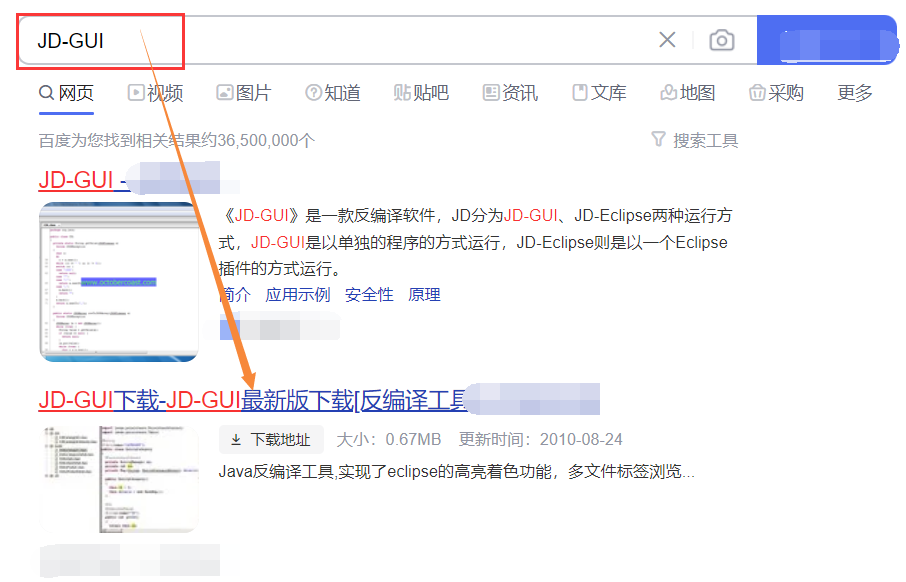This screenshot has width=906, height=582.
Task: Click the 贴 icon on 贴吧 tab
Action: [402, 92]
